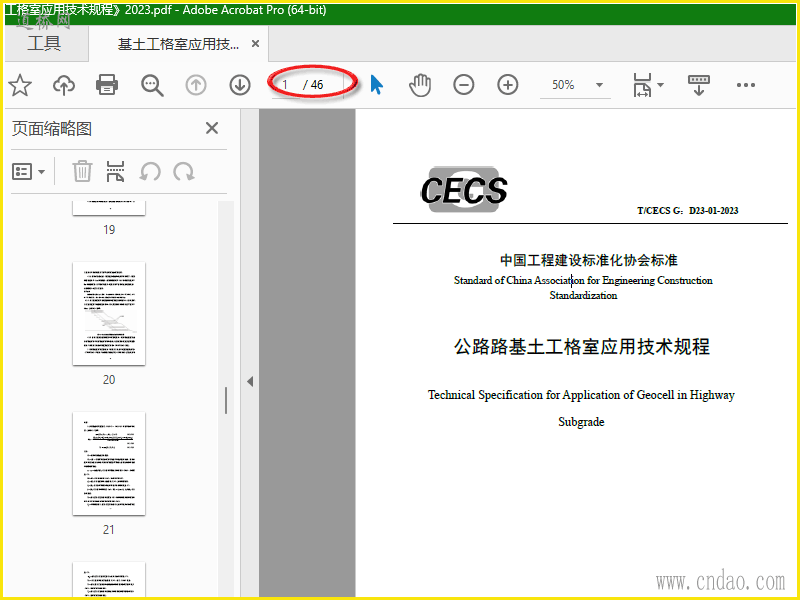
Task: Go to previous page arrow
Action: [196, 85]
